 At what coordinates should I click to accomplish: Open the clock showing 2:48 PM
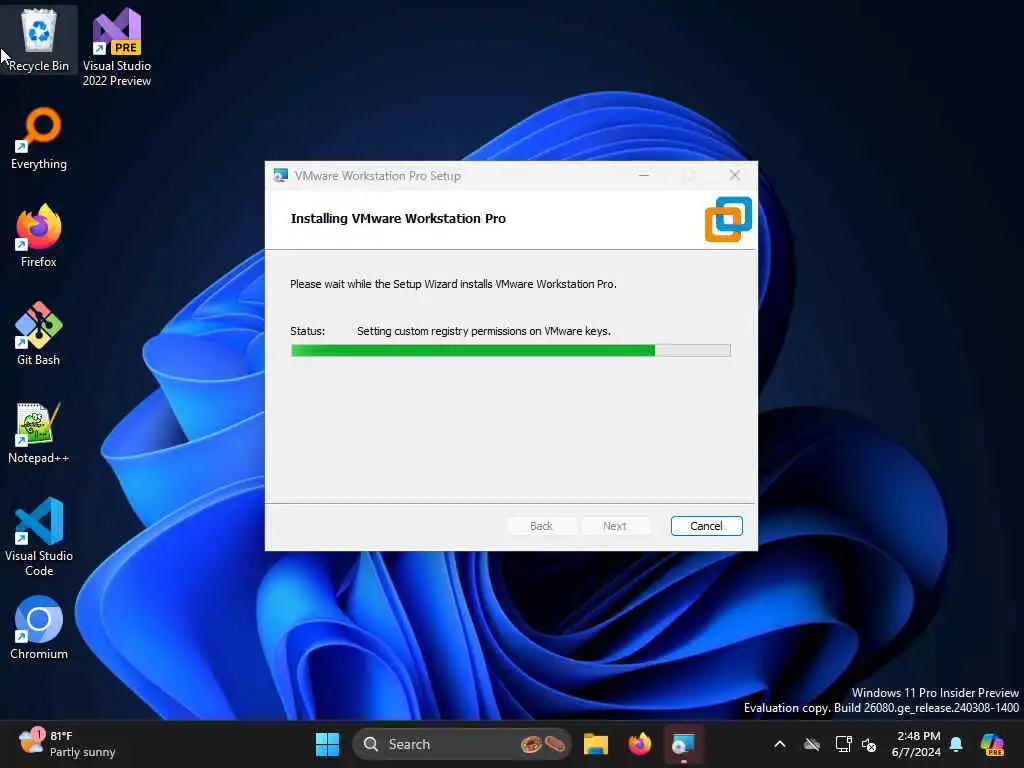click(916, 744)
